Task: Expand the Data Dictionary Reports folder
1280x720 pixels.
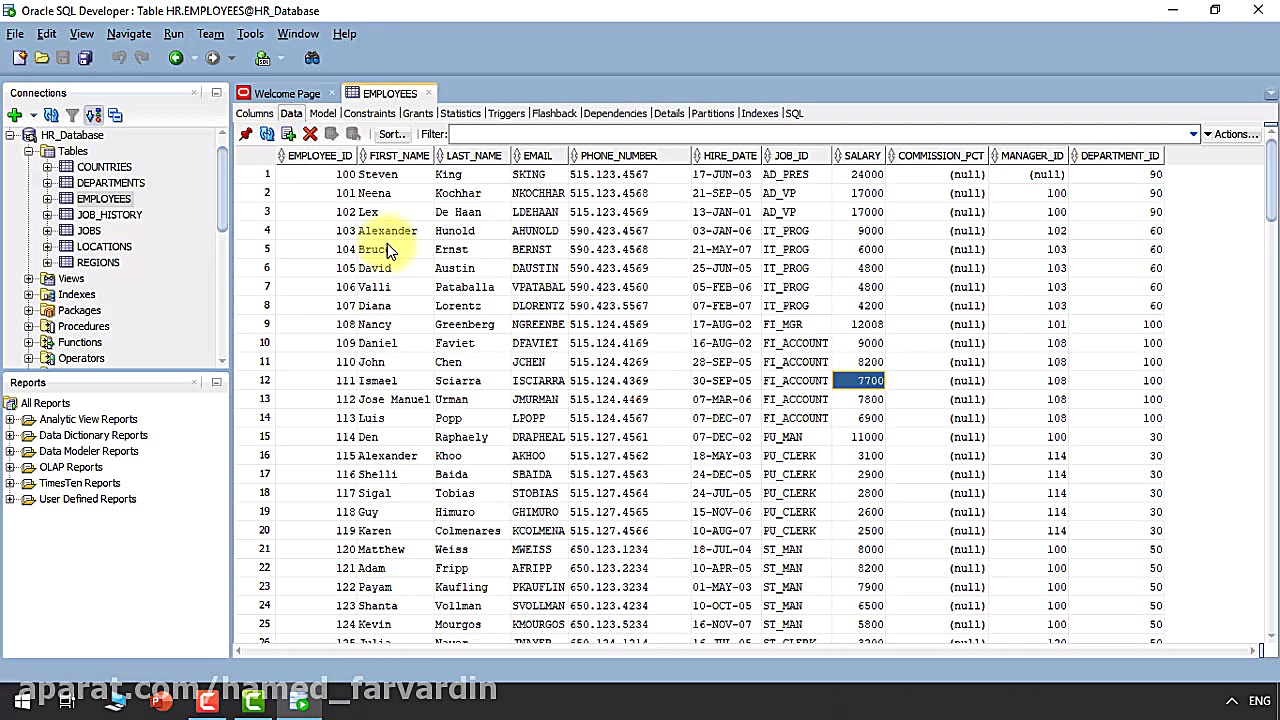Action: pos(11,436)
